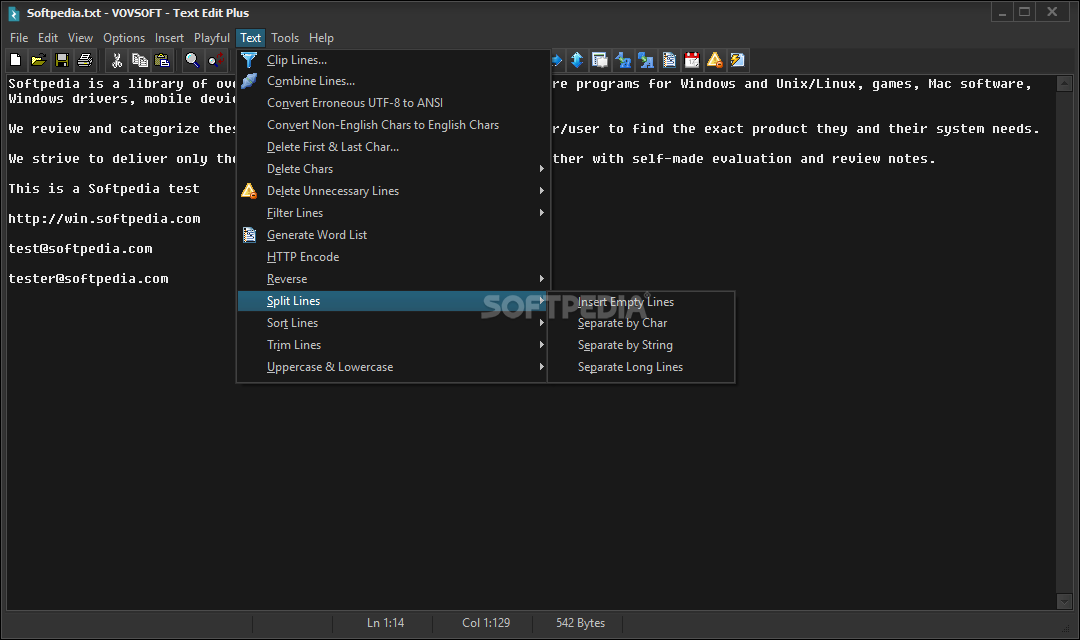
Task: Select Convert Erroneous UTF-8 to ANSI
Action: pos(393,103)
